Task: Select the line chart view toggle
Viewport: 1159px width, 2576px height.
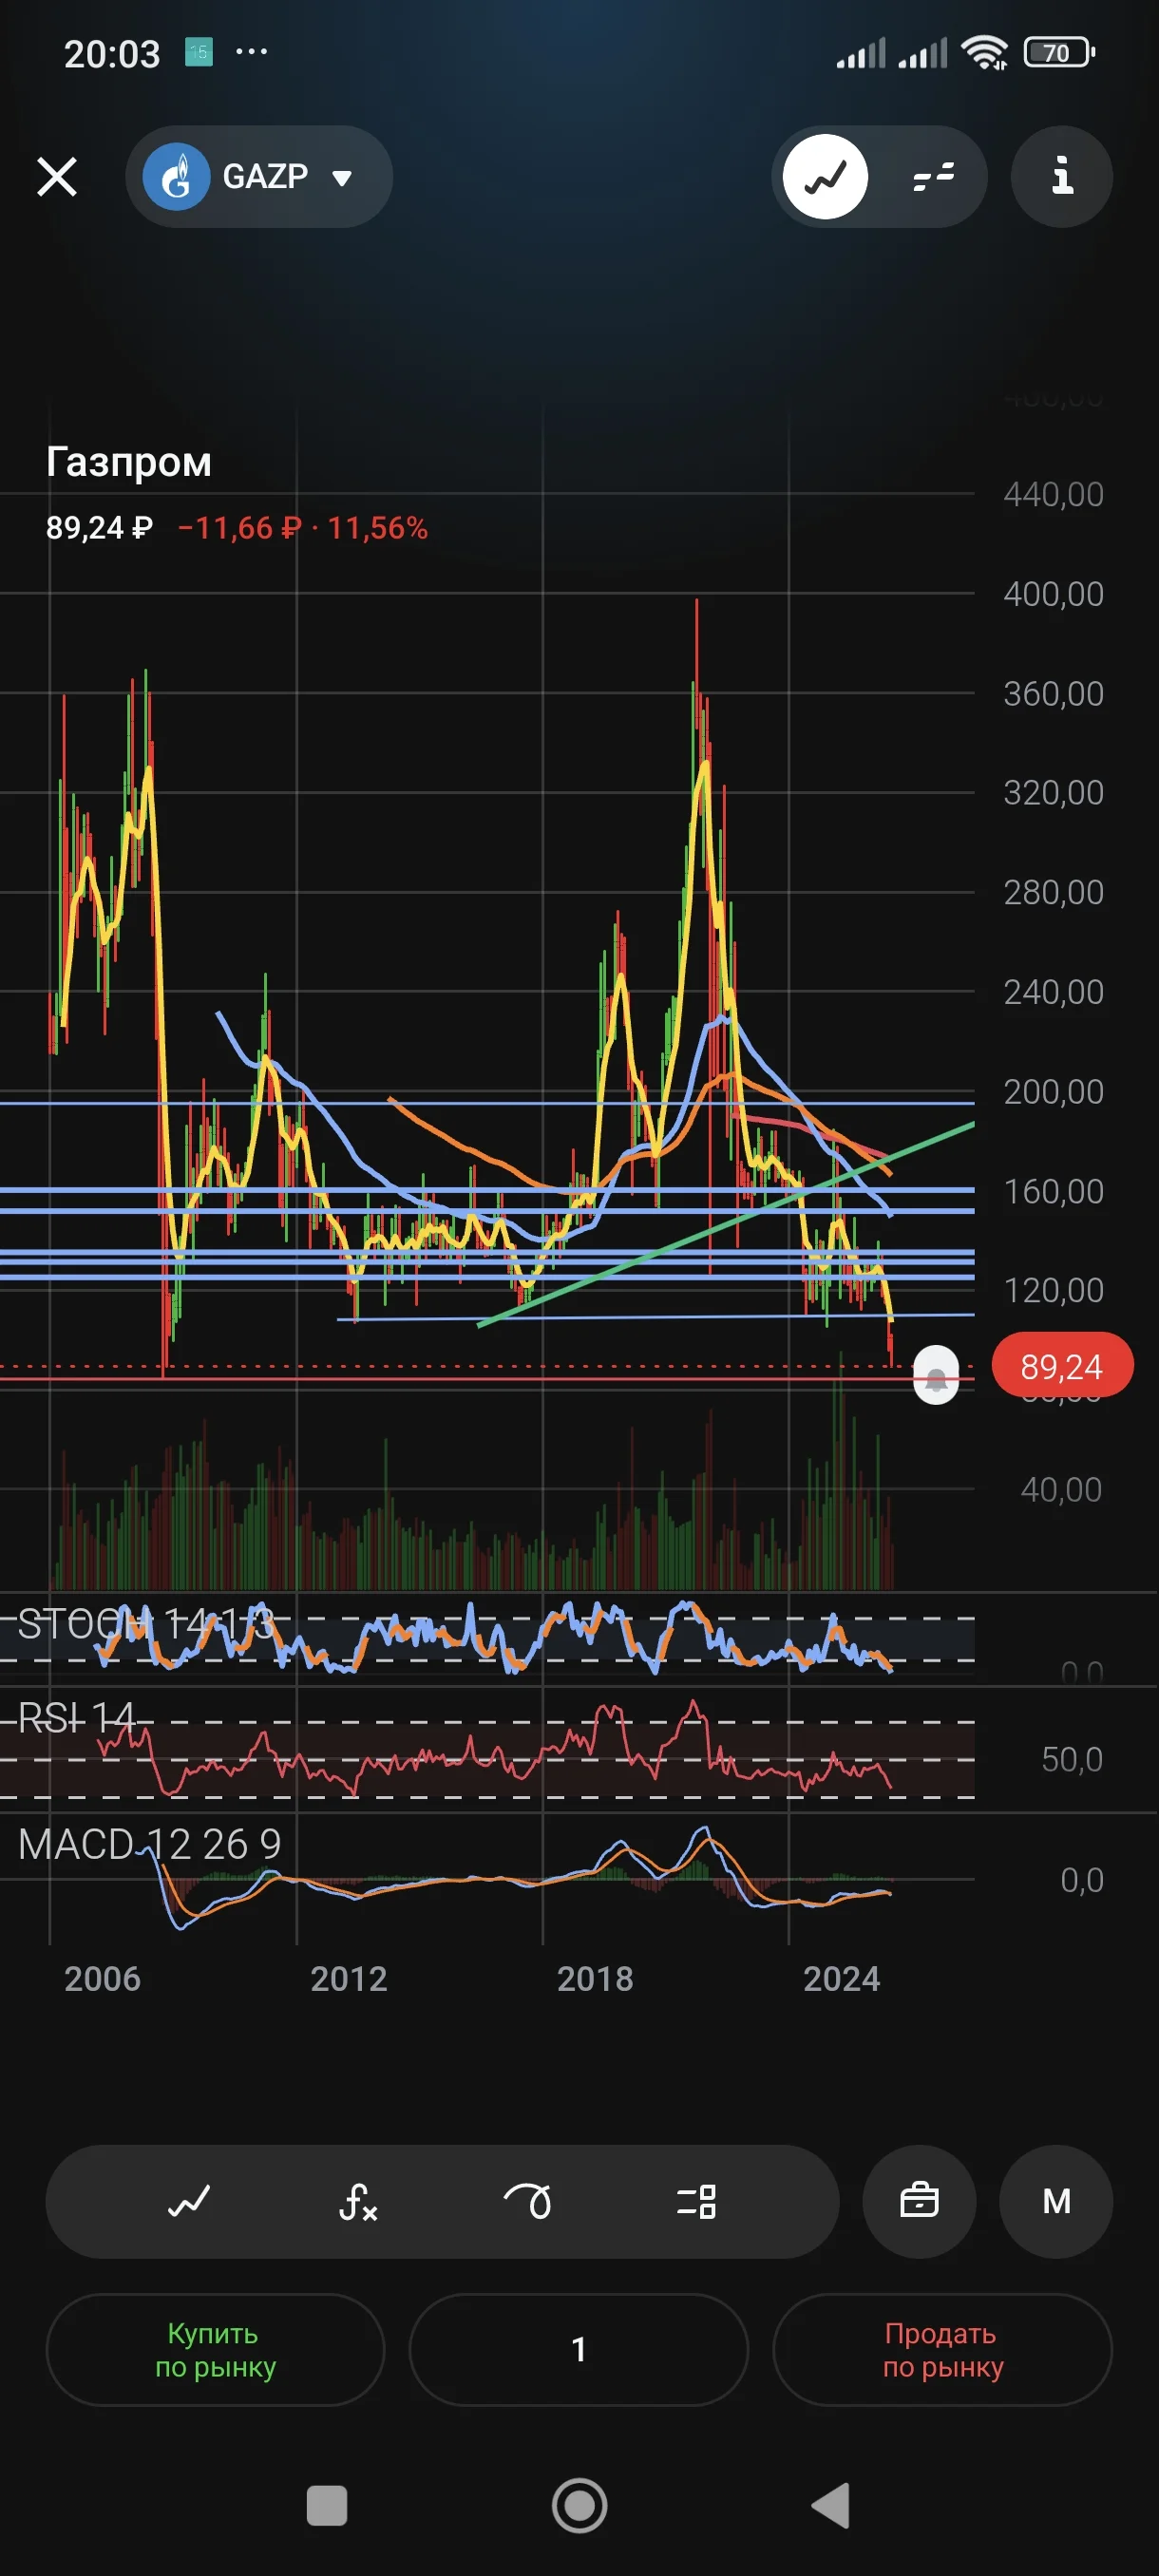Action: point(825,177)
